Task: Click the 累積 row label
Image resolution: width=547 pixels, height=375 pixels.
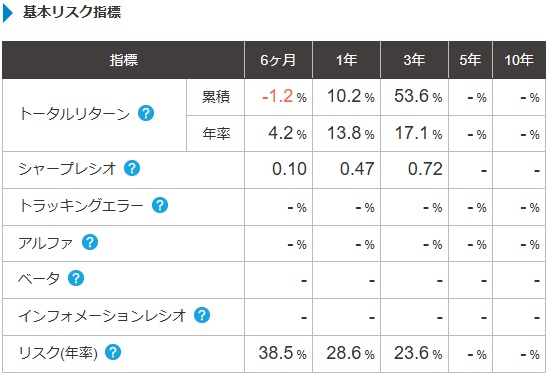Action: click(x=216, y=97)
